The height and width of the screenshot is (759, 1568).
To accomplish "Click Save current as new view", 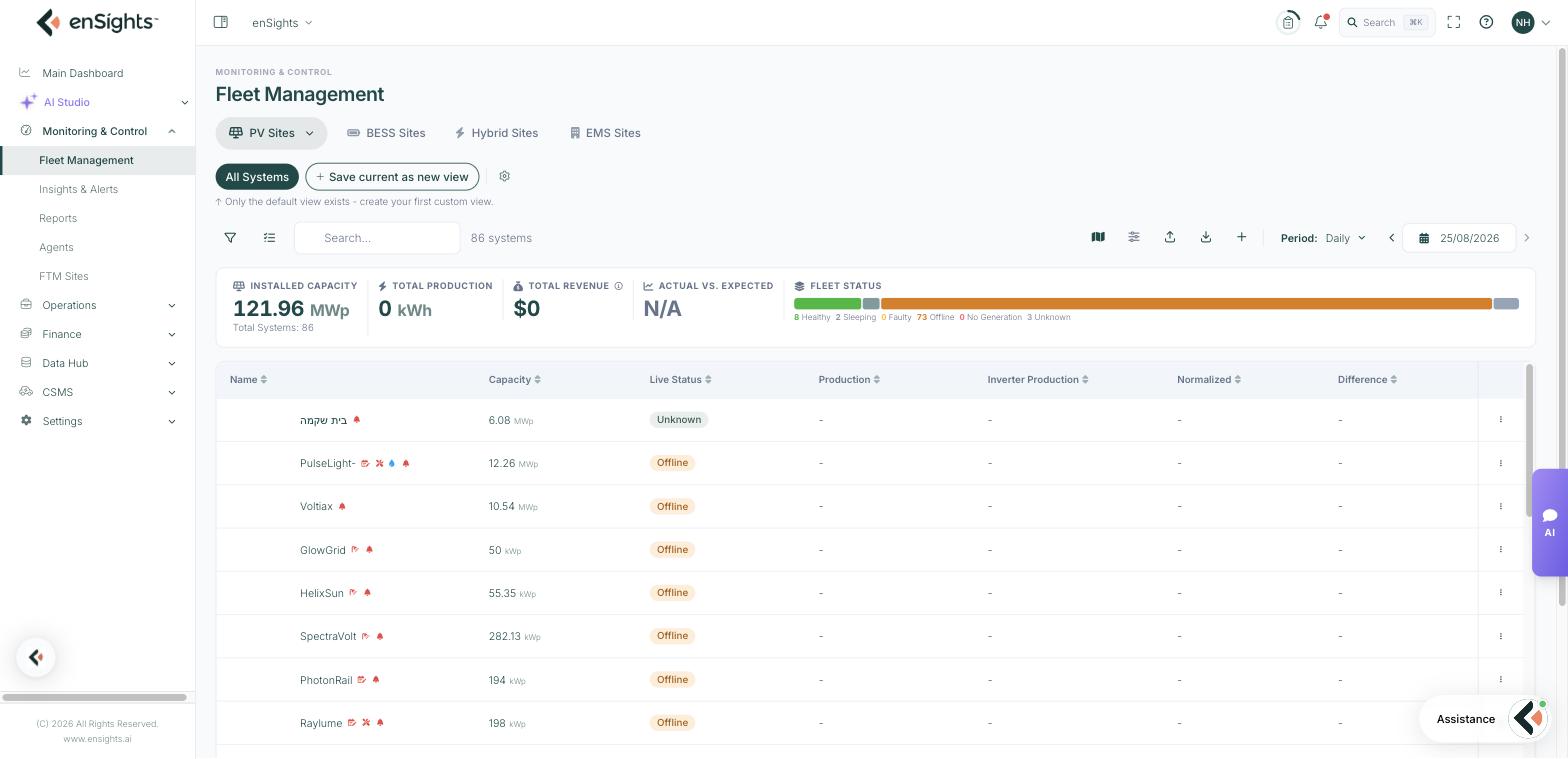I will [392, 177].
